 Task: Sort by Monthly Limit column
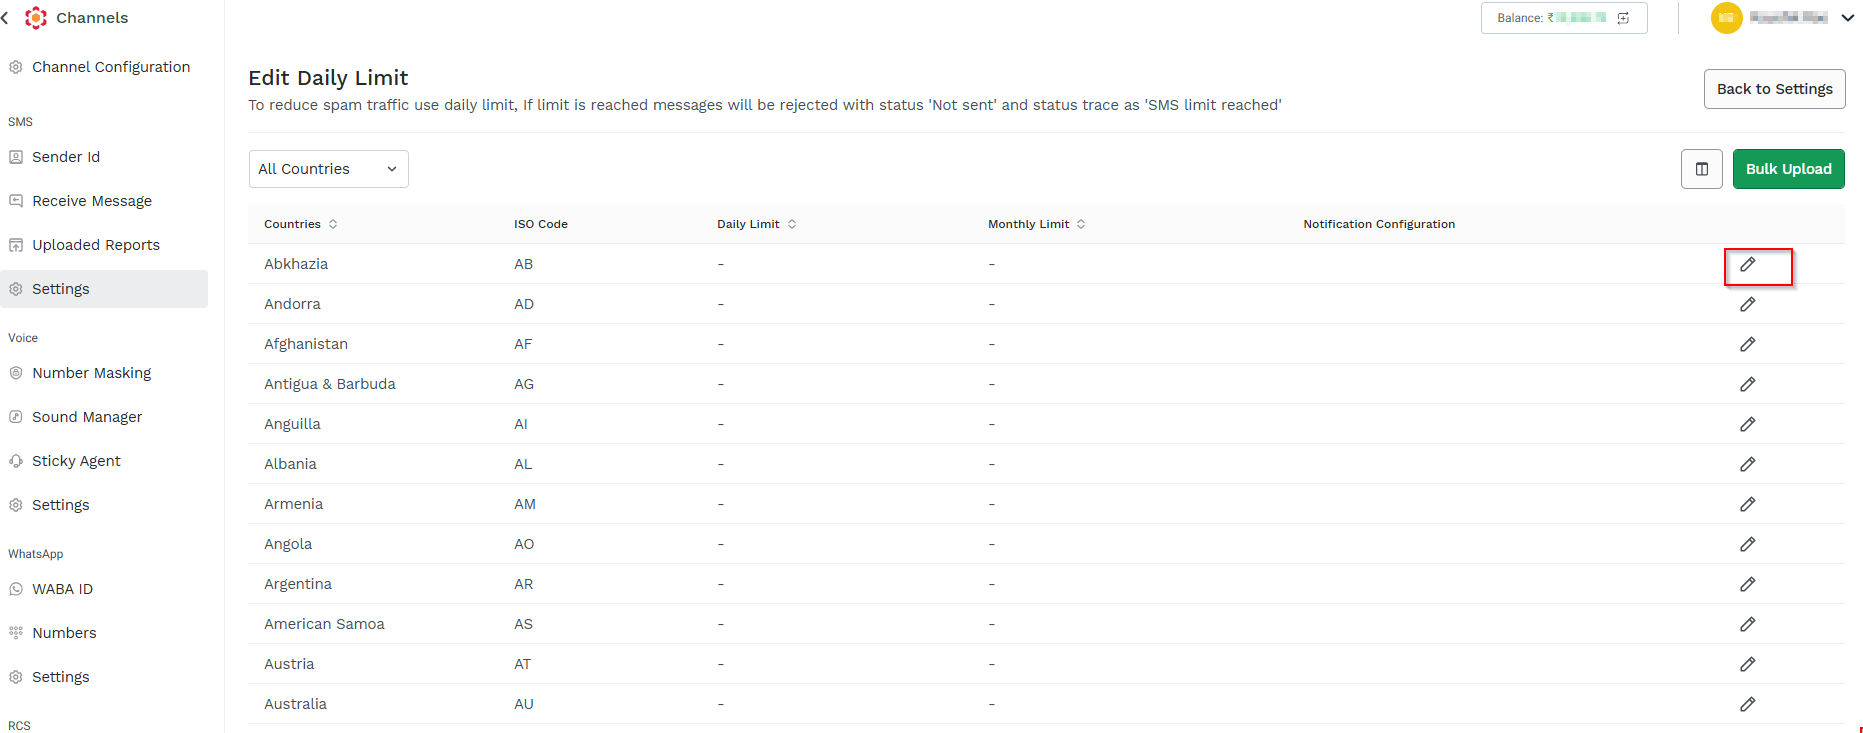tap(1036, 224)
